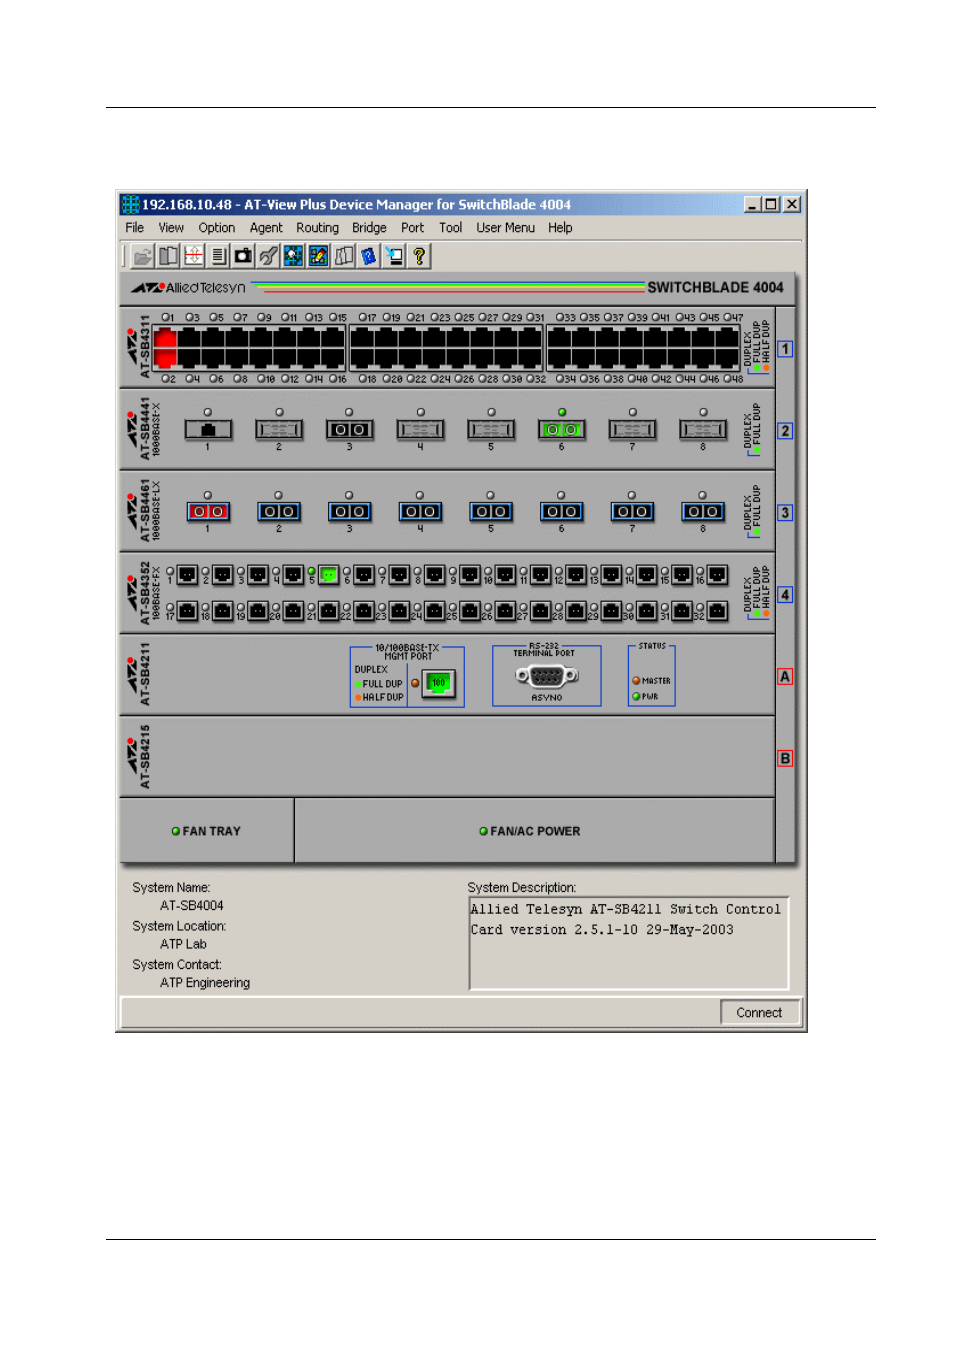Open the Bridge menu
The width and height of the screenshot is (954, 1350).
click(369, 228)
